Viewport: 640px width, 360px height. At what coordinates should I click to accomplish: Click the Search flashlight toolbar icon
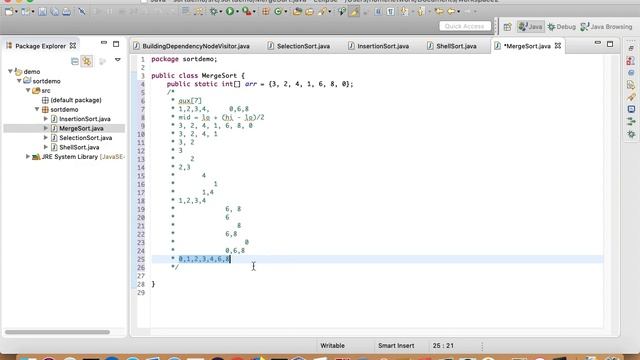[x=322, y=11]
